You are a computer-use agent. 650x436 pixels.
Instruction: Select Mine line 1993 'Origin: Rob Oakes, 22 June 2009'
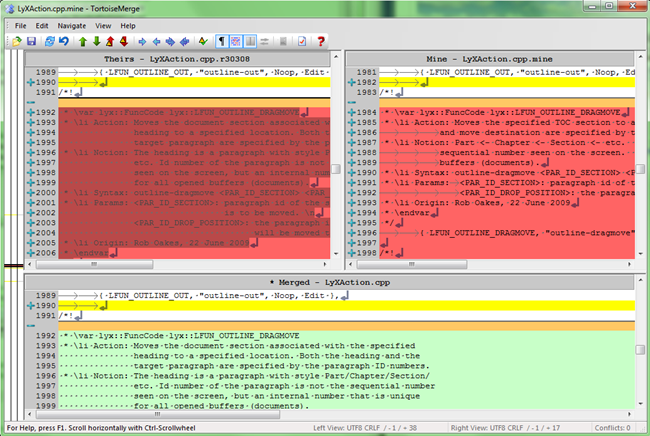point(507,203)
